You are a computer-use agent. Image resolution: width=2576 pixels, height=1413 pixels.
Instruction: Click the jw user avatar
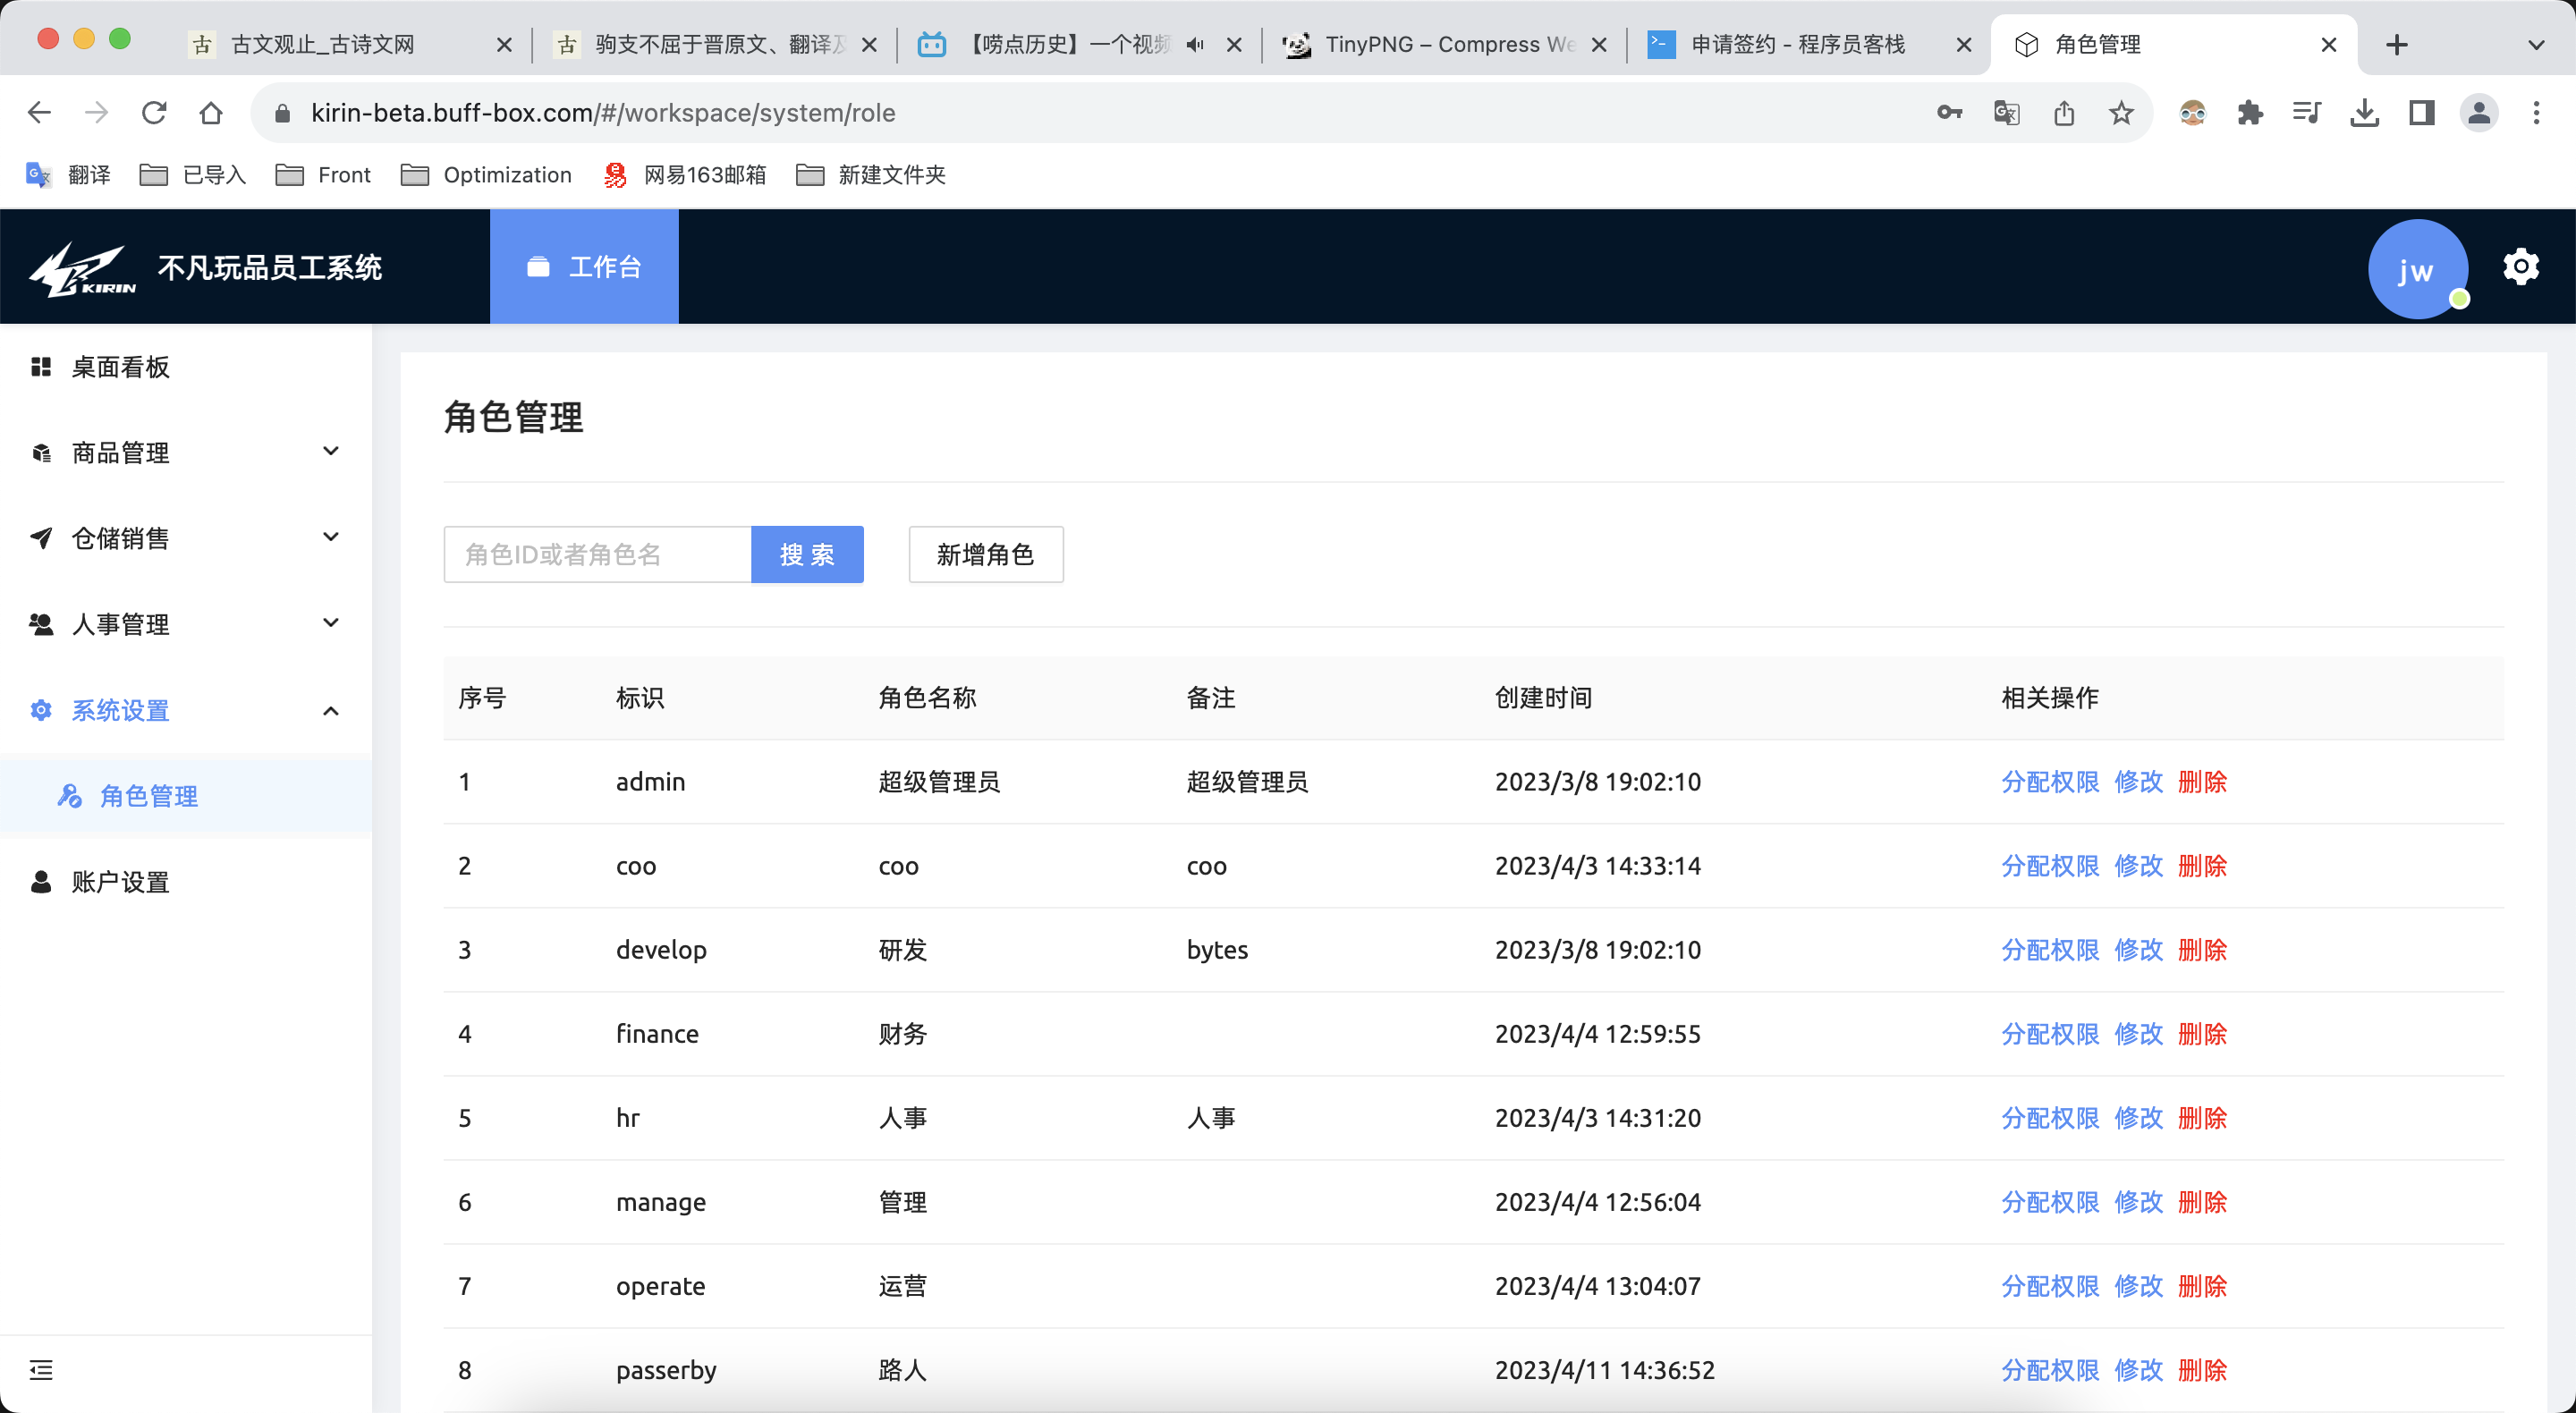2417,269
